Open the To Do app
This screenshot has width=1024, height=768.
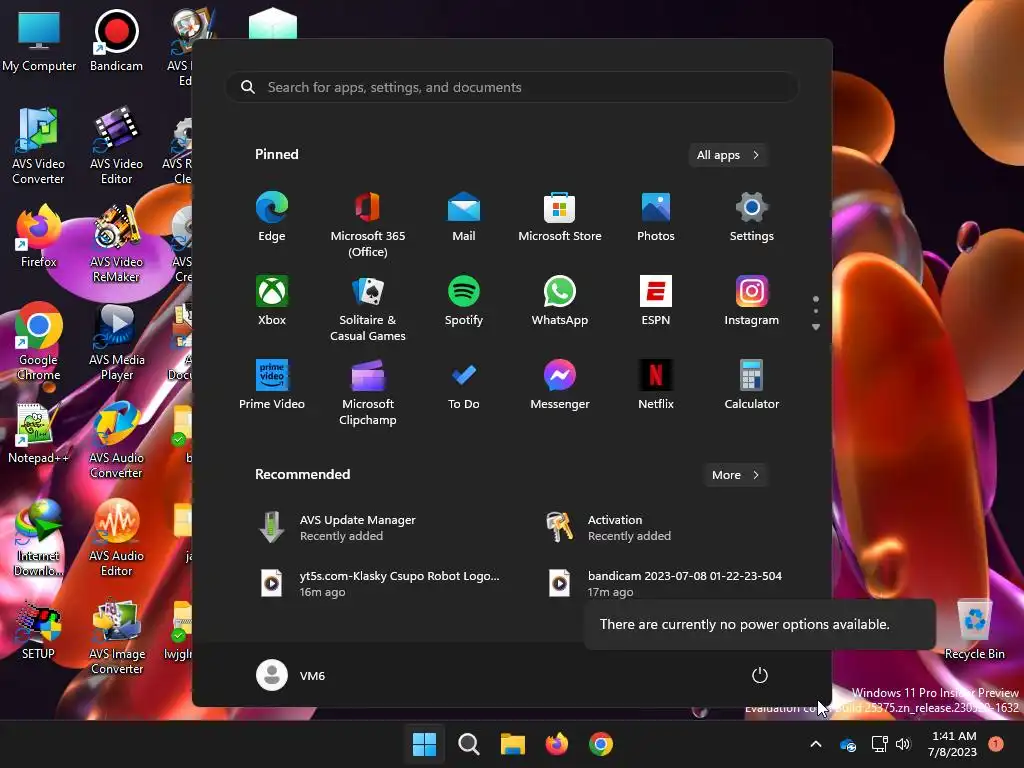[464, 385]
